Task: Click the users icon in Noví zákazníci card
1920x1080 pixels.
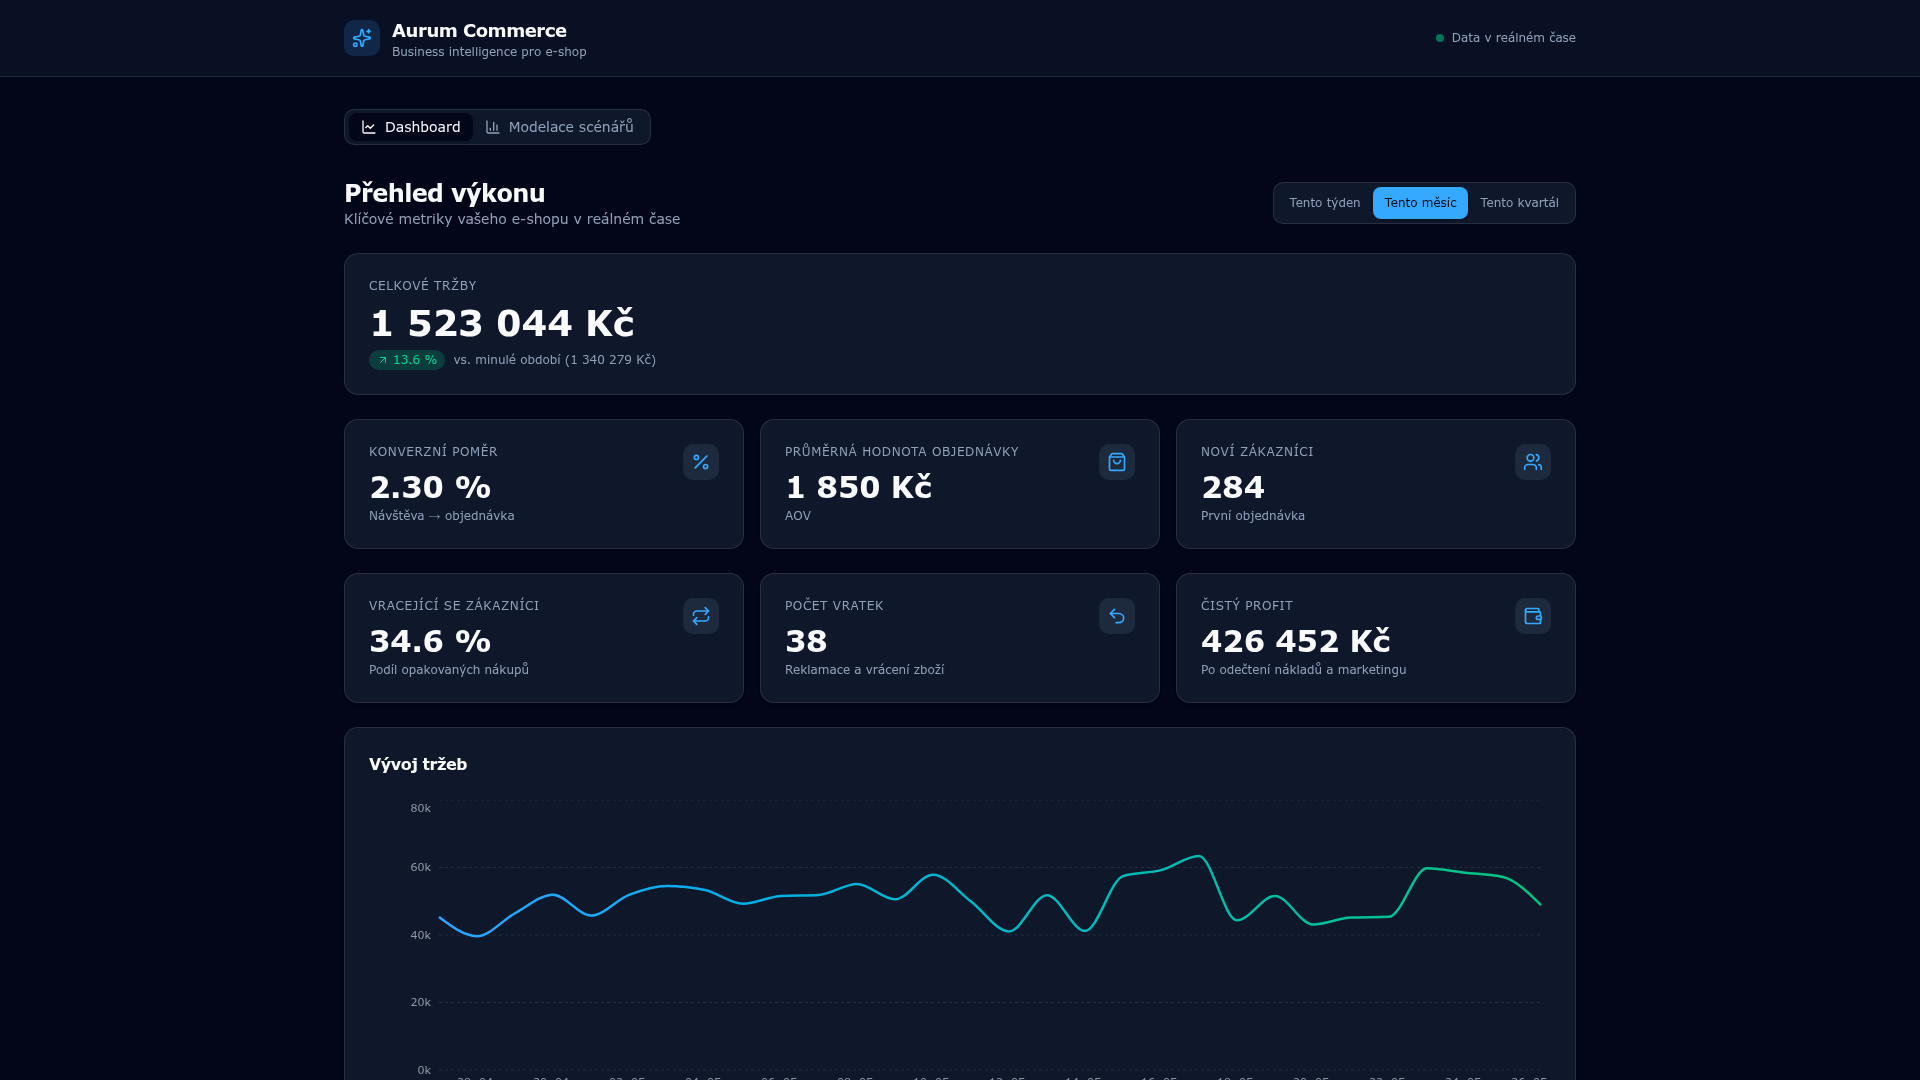Action: tap(1533, 462)
